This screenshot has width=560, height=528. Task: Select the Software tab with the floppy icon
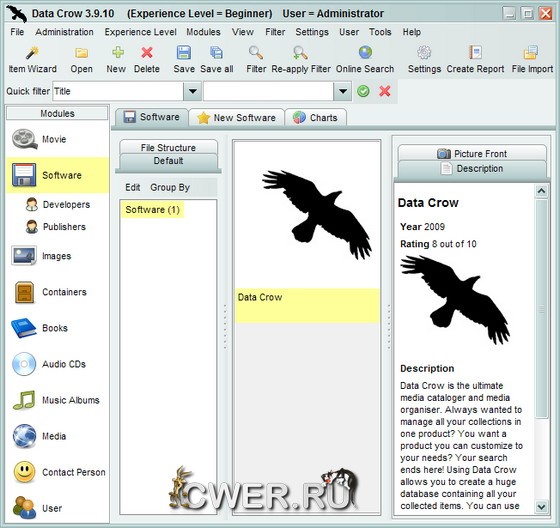pos(151,117)
